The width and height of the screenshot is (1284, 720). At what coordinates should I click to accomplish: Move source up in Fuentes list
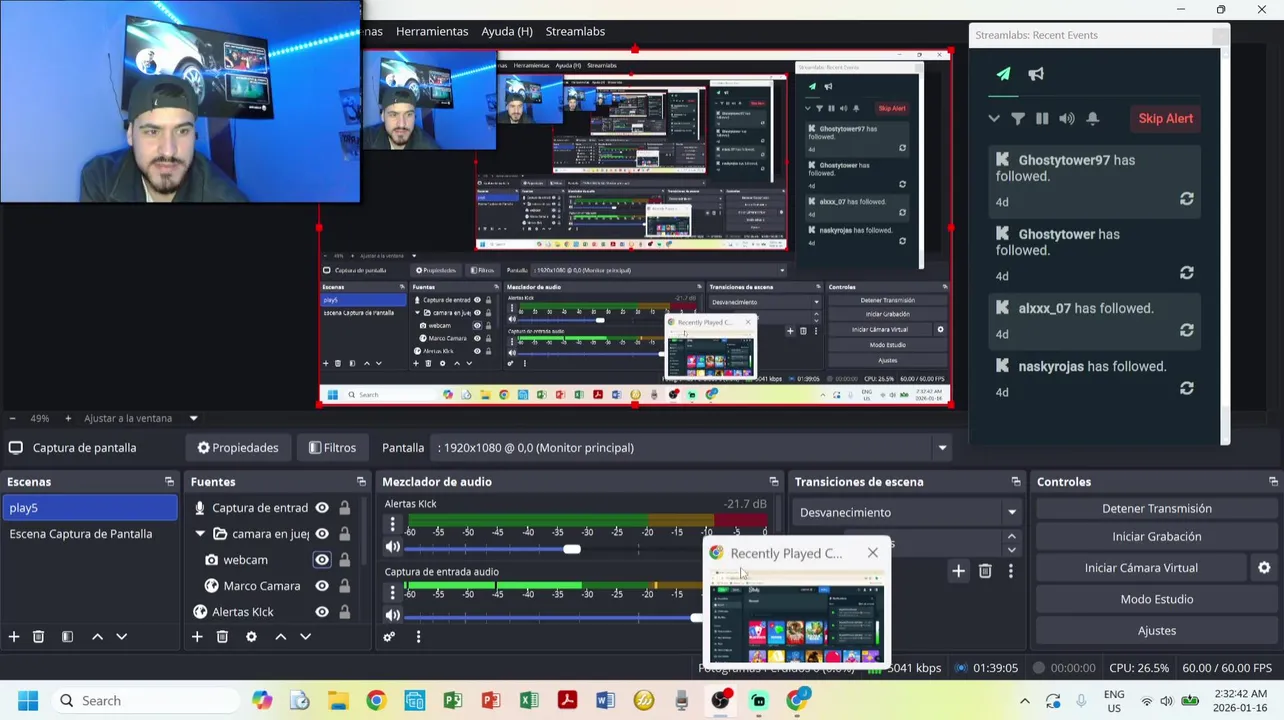coord(280,636)
